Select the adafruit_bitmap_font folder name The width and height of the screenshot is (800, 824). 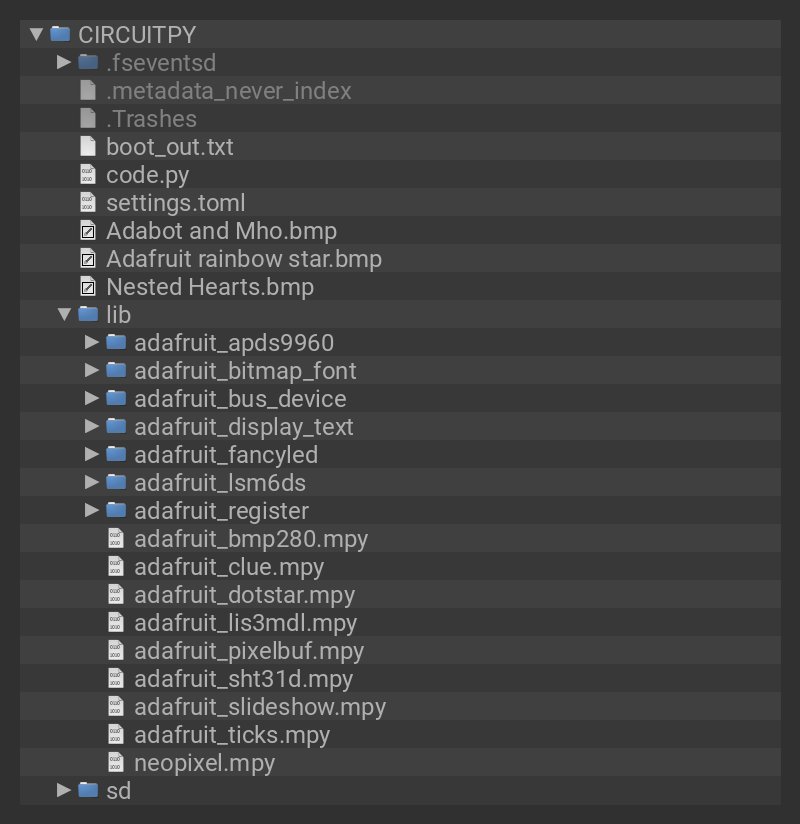[245, 371]
